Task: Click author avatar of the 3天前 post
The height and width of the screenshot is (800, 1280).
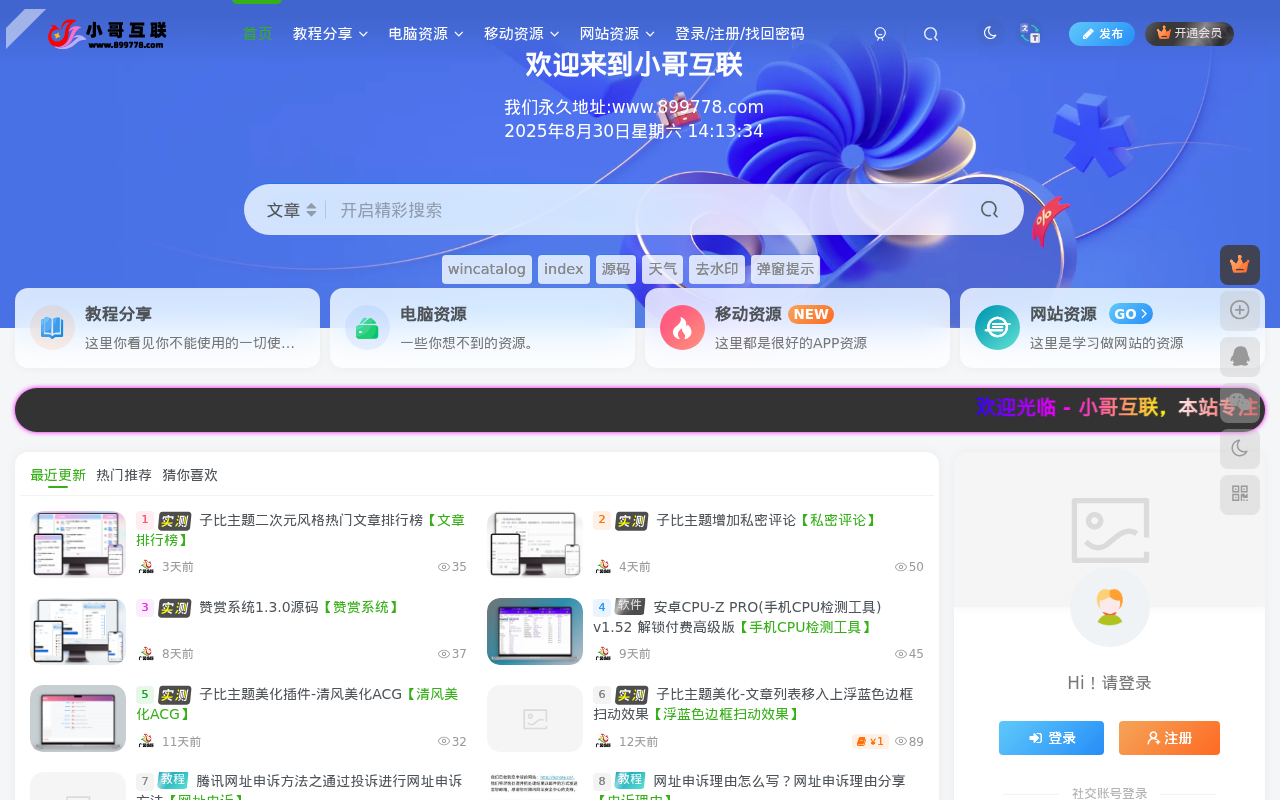Action: (x=146, y=567)
